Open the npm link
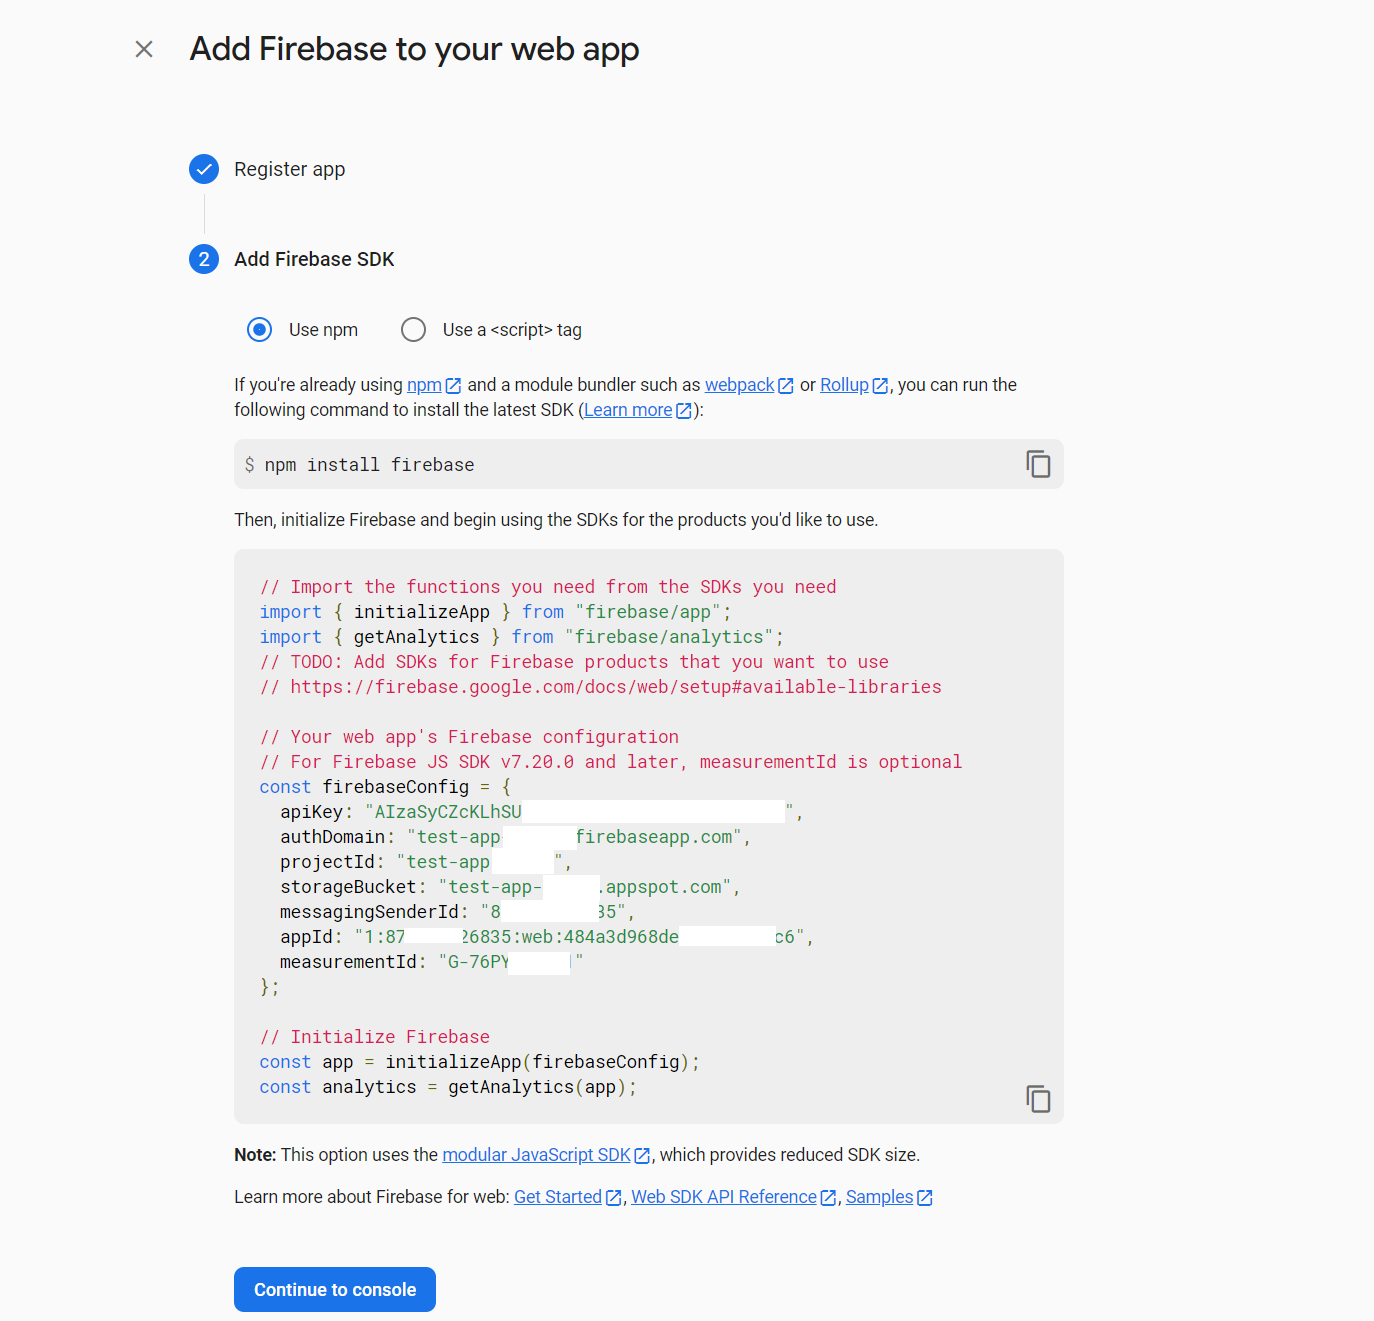1374x1321 pixels. click(424, 385)
